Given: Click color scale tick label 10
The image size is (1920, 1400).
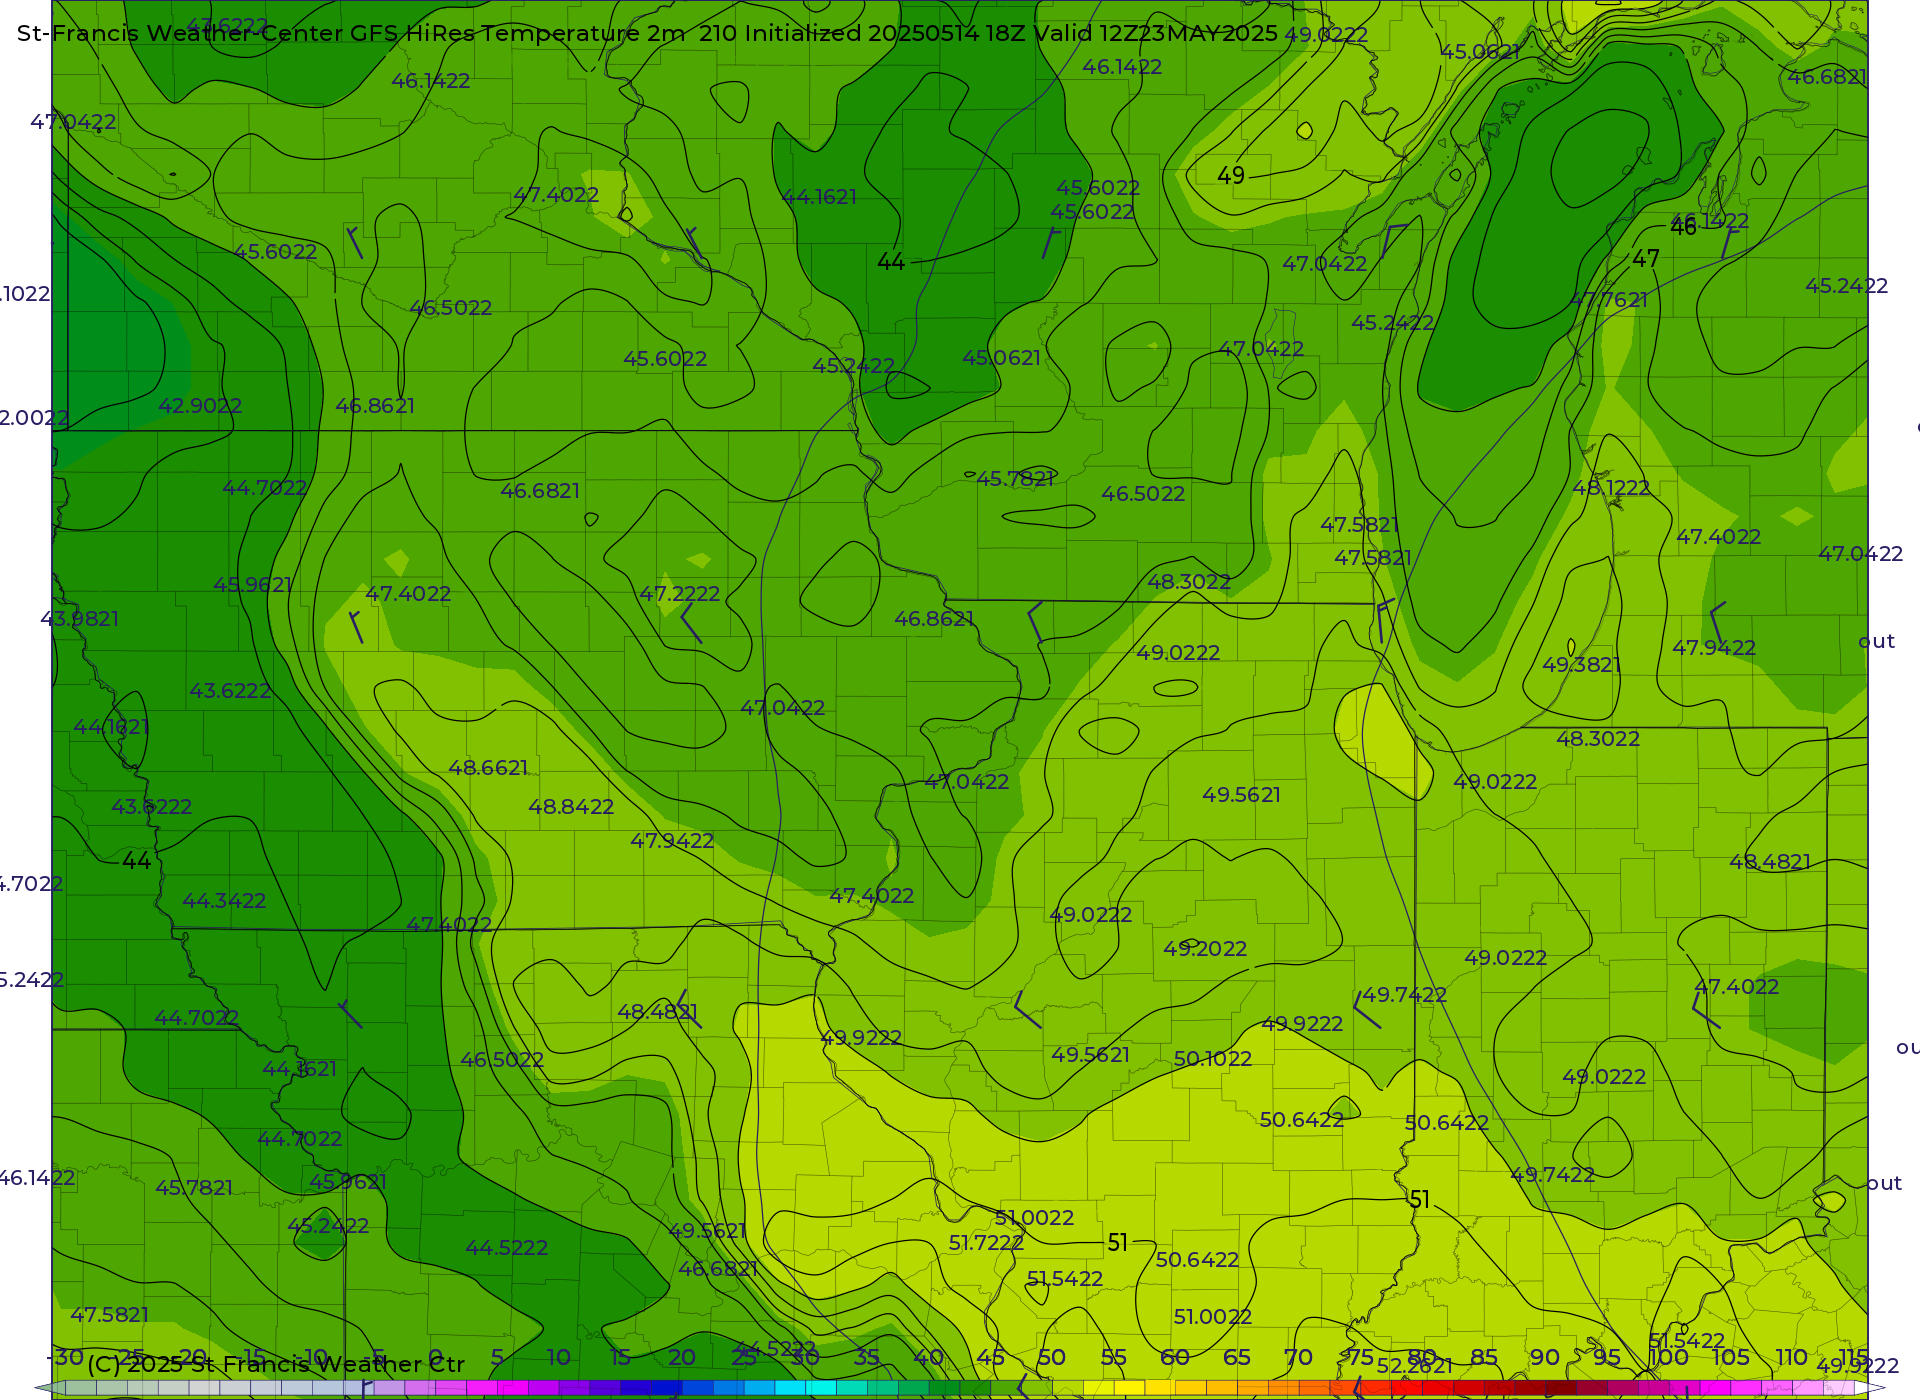Looking at the screenshot, I should pyautogui.click(x=558, y=1358).
